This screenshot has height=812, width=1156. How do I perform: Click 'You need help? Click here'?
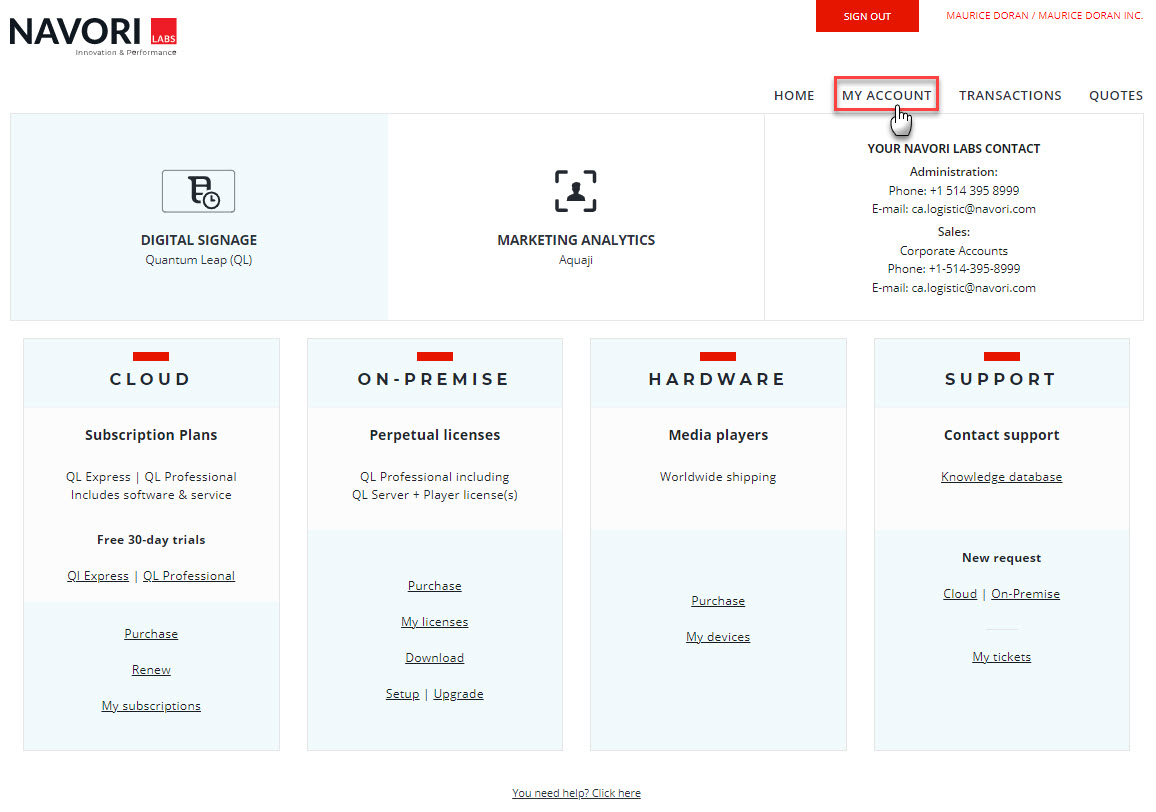[577, 793]
